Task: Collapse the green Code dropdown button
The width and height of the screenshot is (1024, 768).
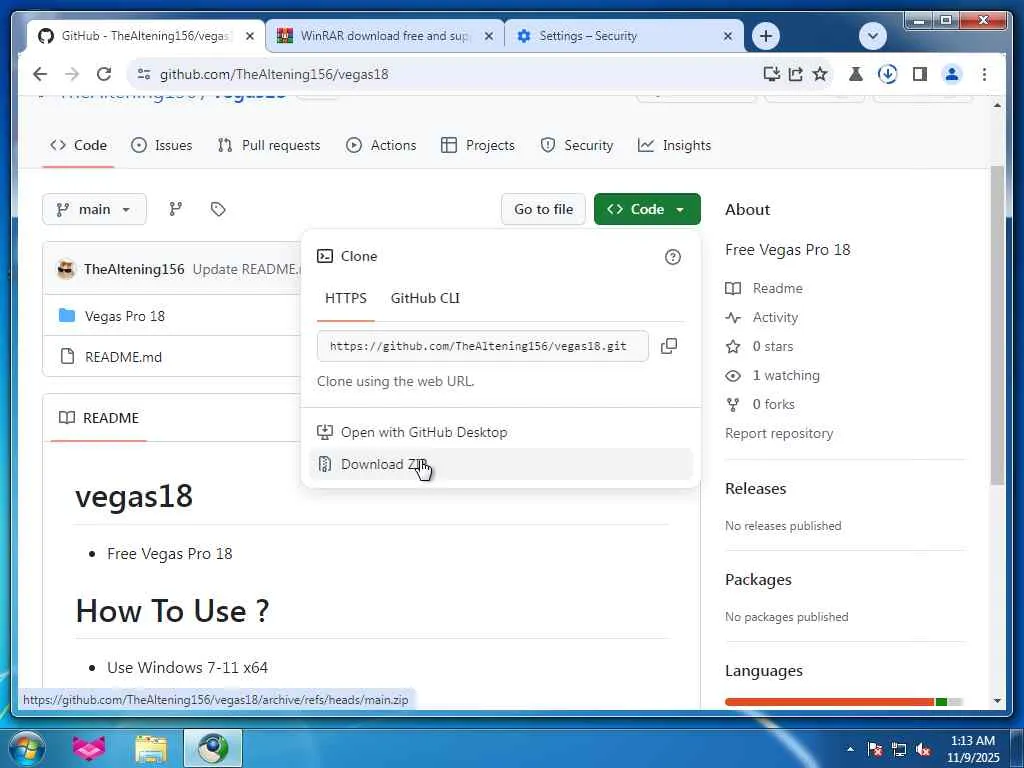Action: click(x=647, y=209)
